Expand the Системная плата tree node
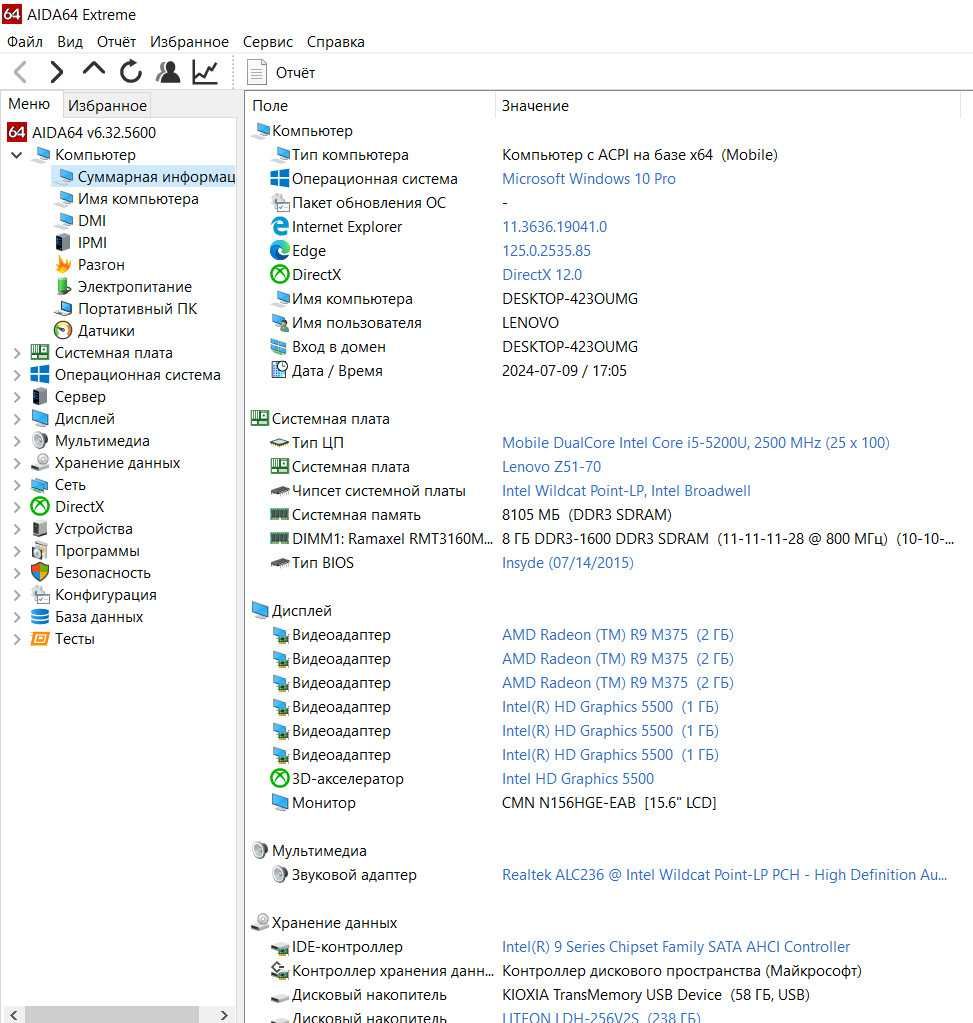973x1023 pixels. point(17,353)
